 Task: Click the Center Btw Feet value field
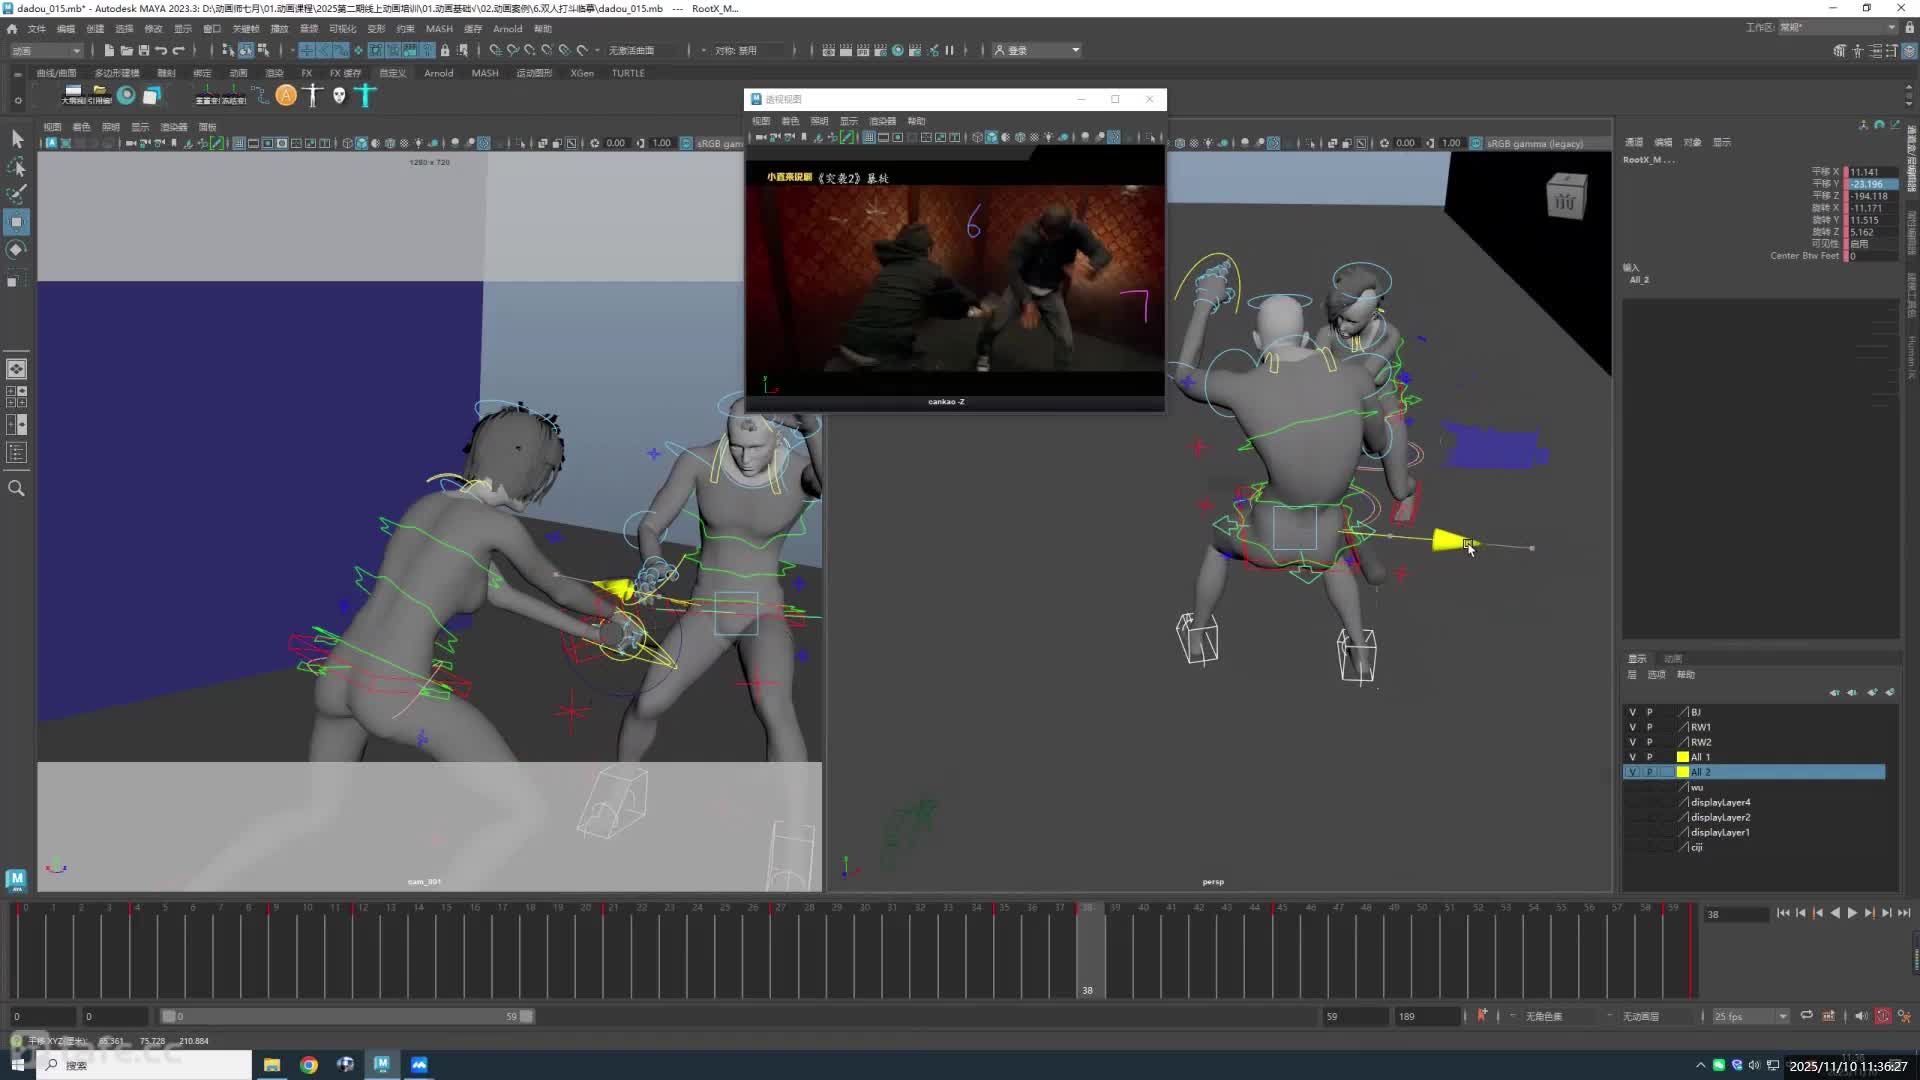[1871, 256]
